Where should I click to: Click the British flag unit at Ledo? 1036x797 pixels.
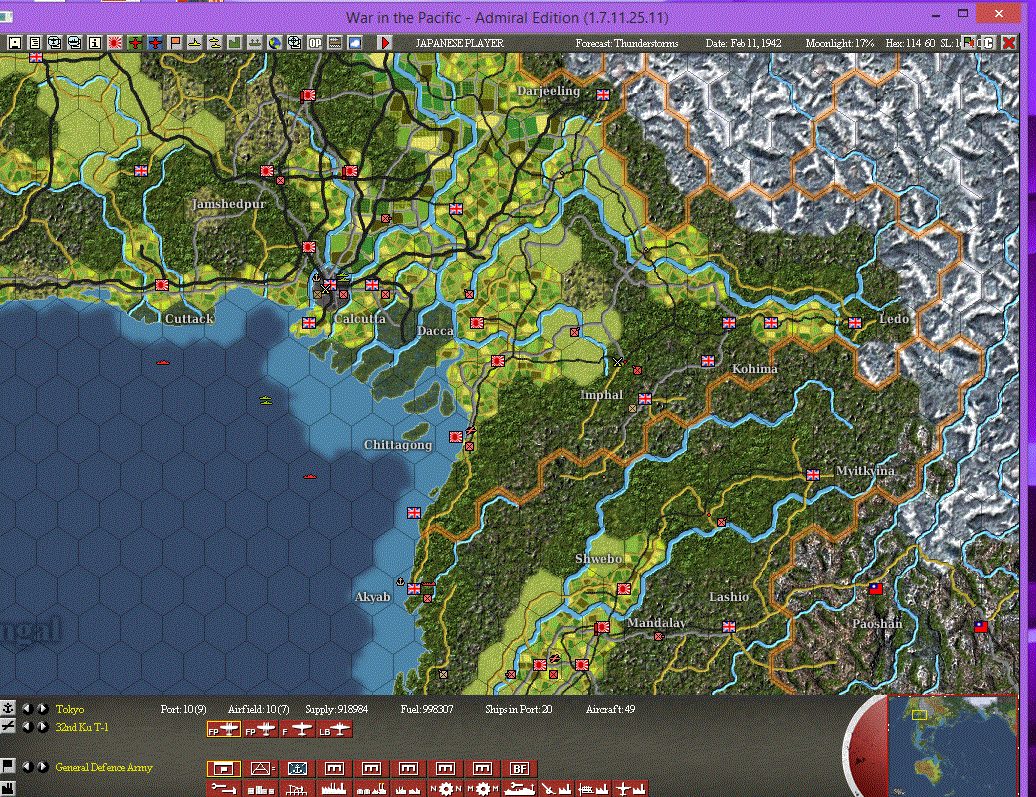click(x=855, y=323)
